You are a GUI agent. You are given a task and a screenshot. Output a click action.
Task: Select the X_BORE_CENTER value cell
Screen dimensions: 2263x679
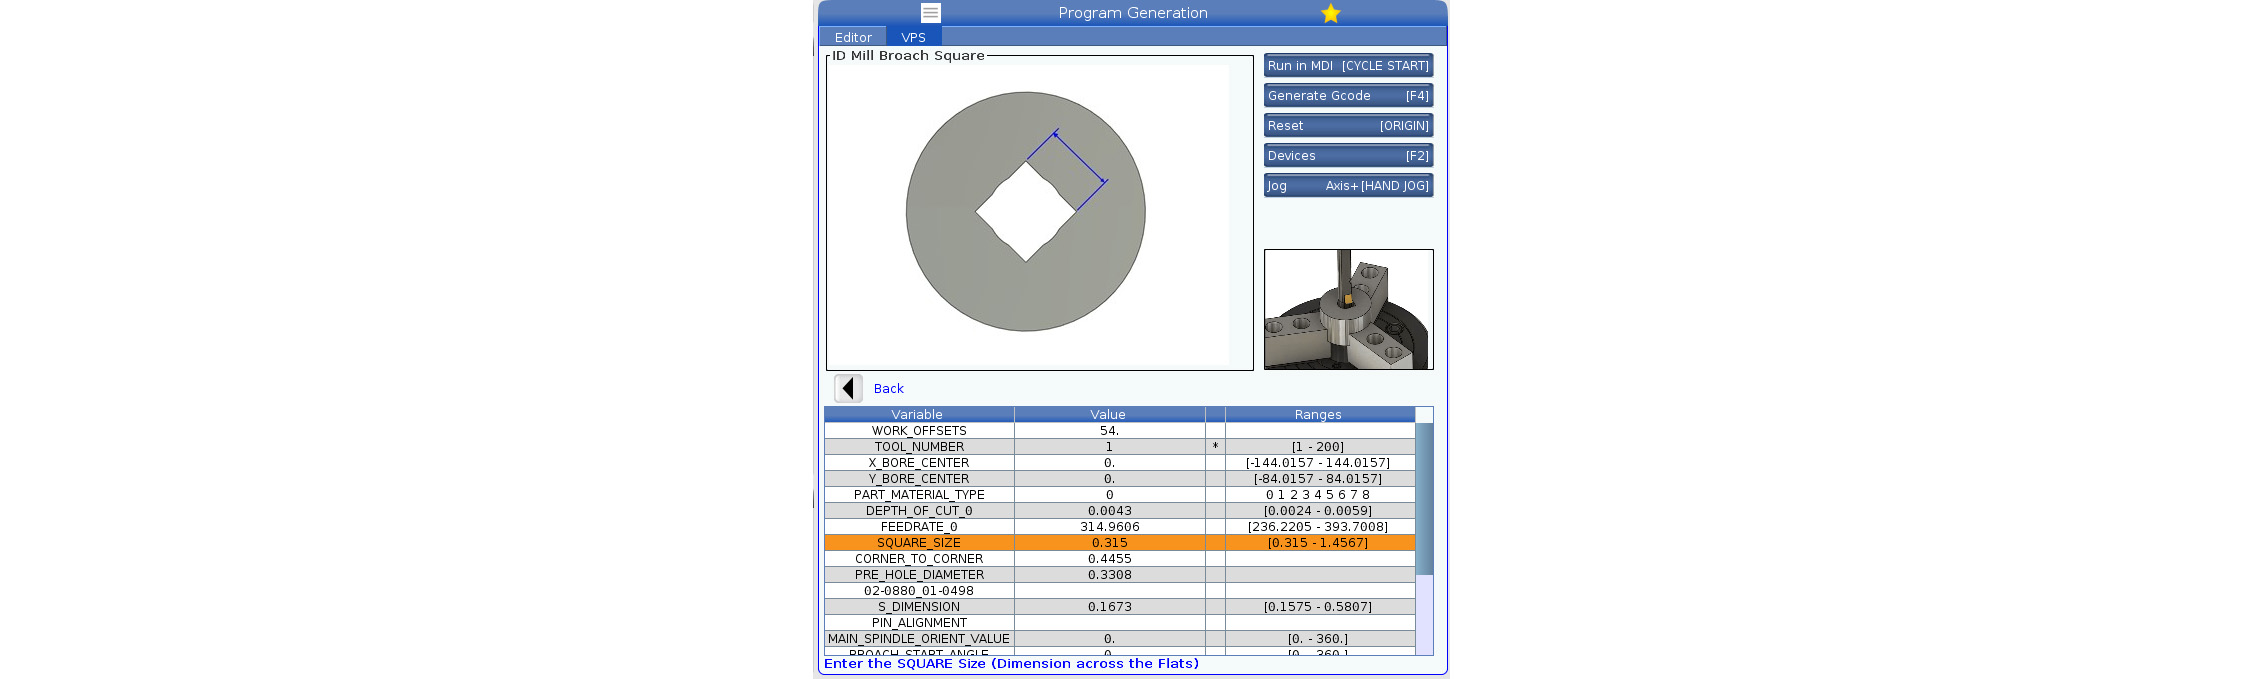(x=1109, y=463)
